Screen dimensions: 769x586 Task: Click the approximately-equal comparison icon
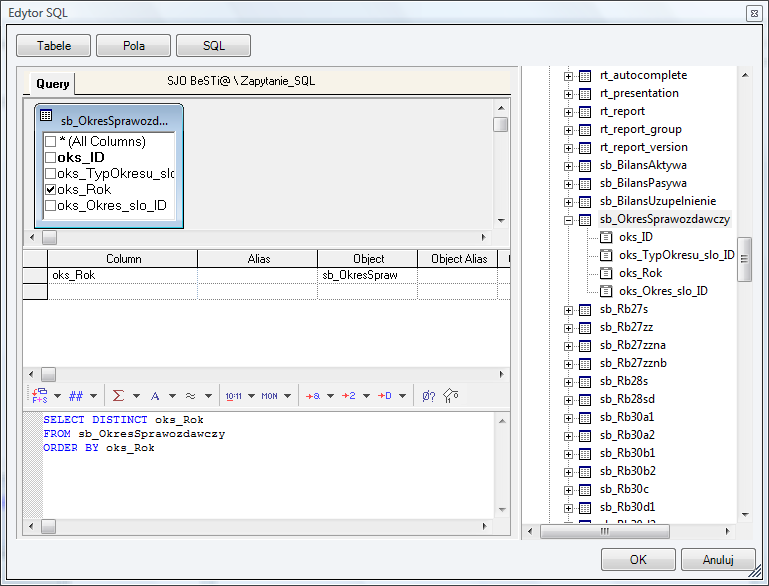pos(190,395)
